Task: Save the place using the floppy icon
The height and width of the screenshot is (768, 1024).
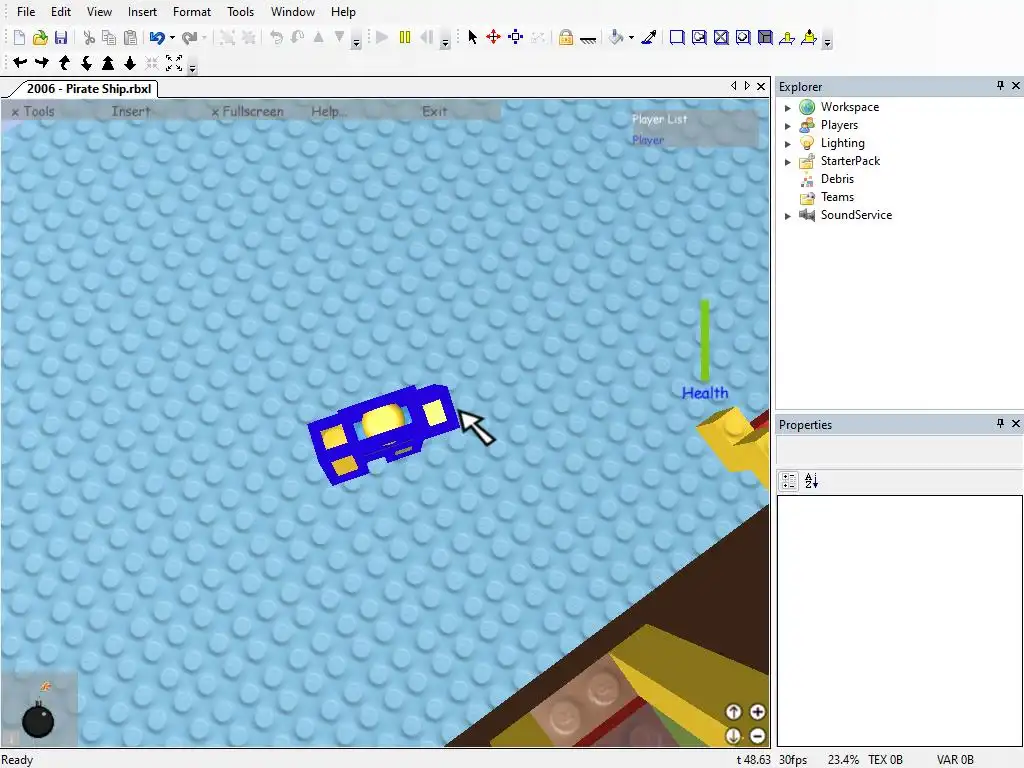Action: pos(61,38)
